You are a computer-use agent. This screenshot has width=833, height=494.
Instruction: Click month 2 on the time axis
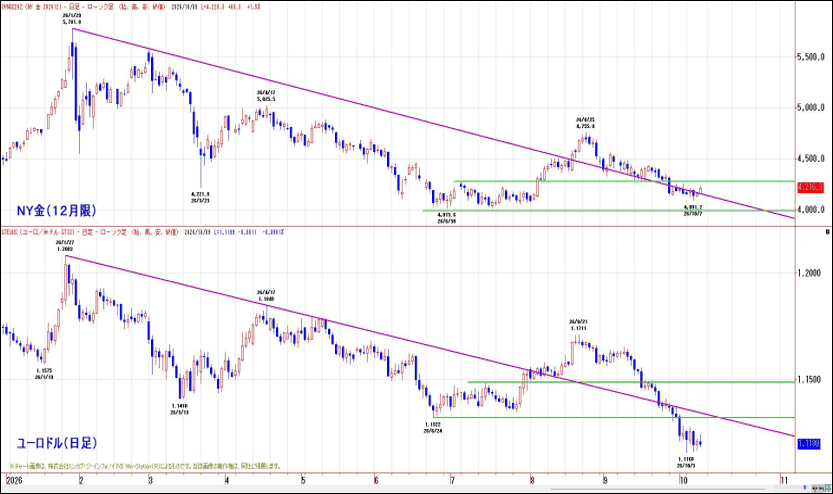coord(81,480)
